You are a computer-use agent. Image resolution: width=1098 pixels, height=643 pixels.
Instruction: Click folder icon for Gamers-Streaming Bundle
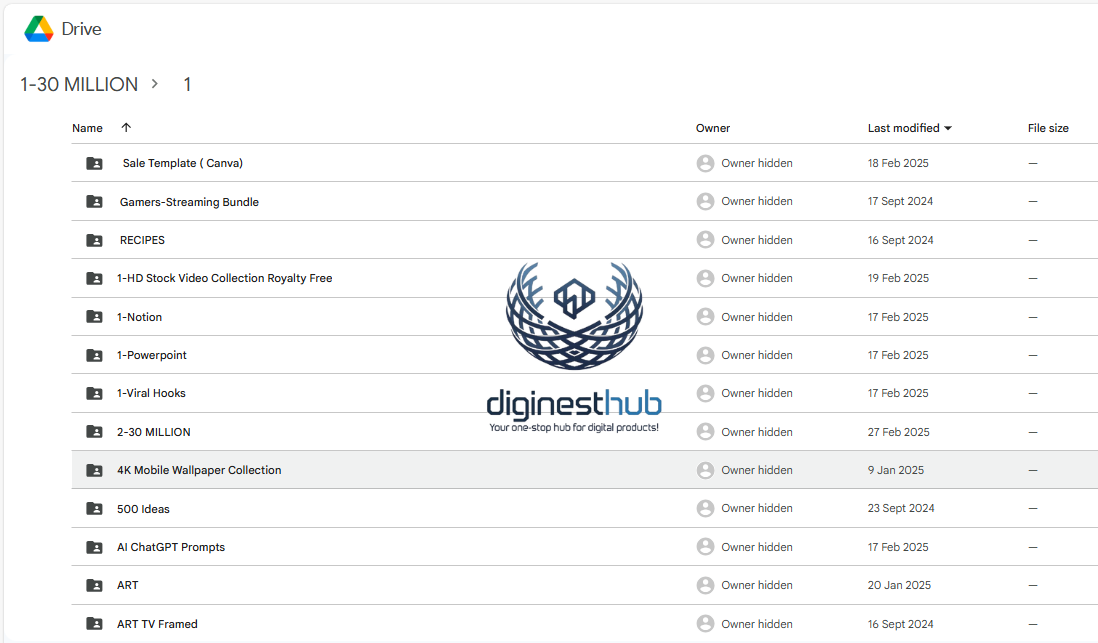click(x=94, y=202)
